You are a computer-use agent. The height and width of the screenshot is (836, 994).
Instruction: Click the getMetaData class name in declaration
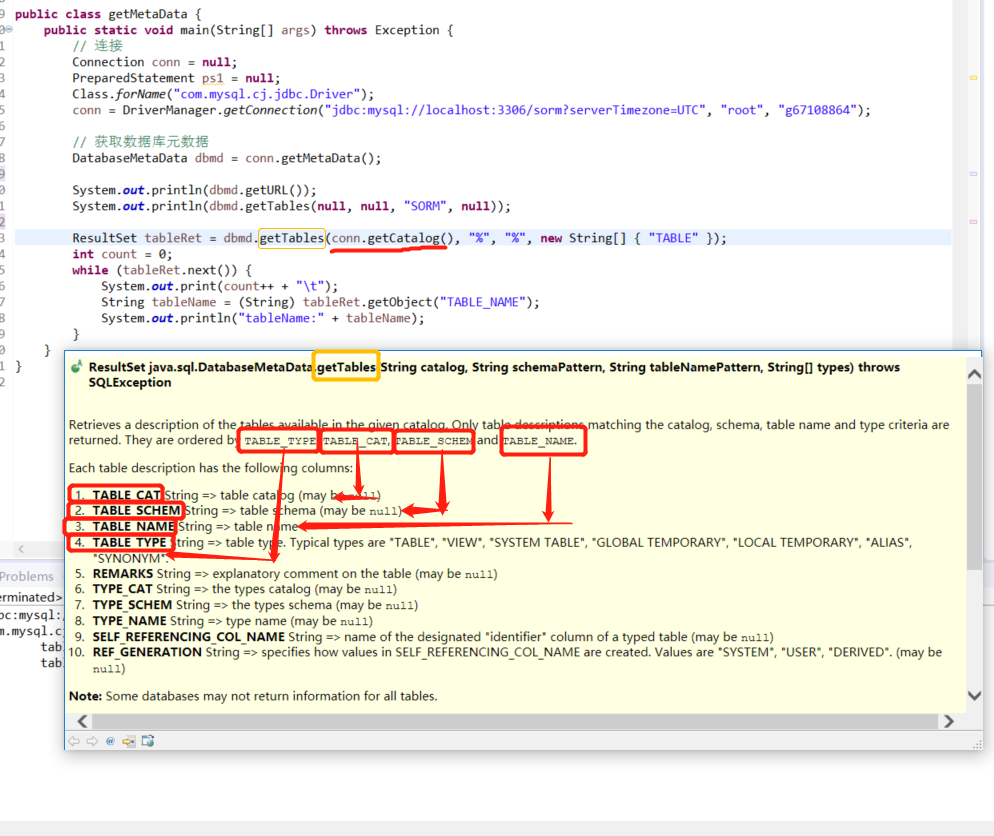[148, 14]
